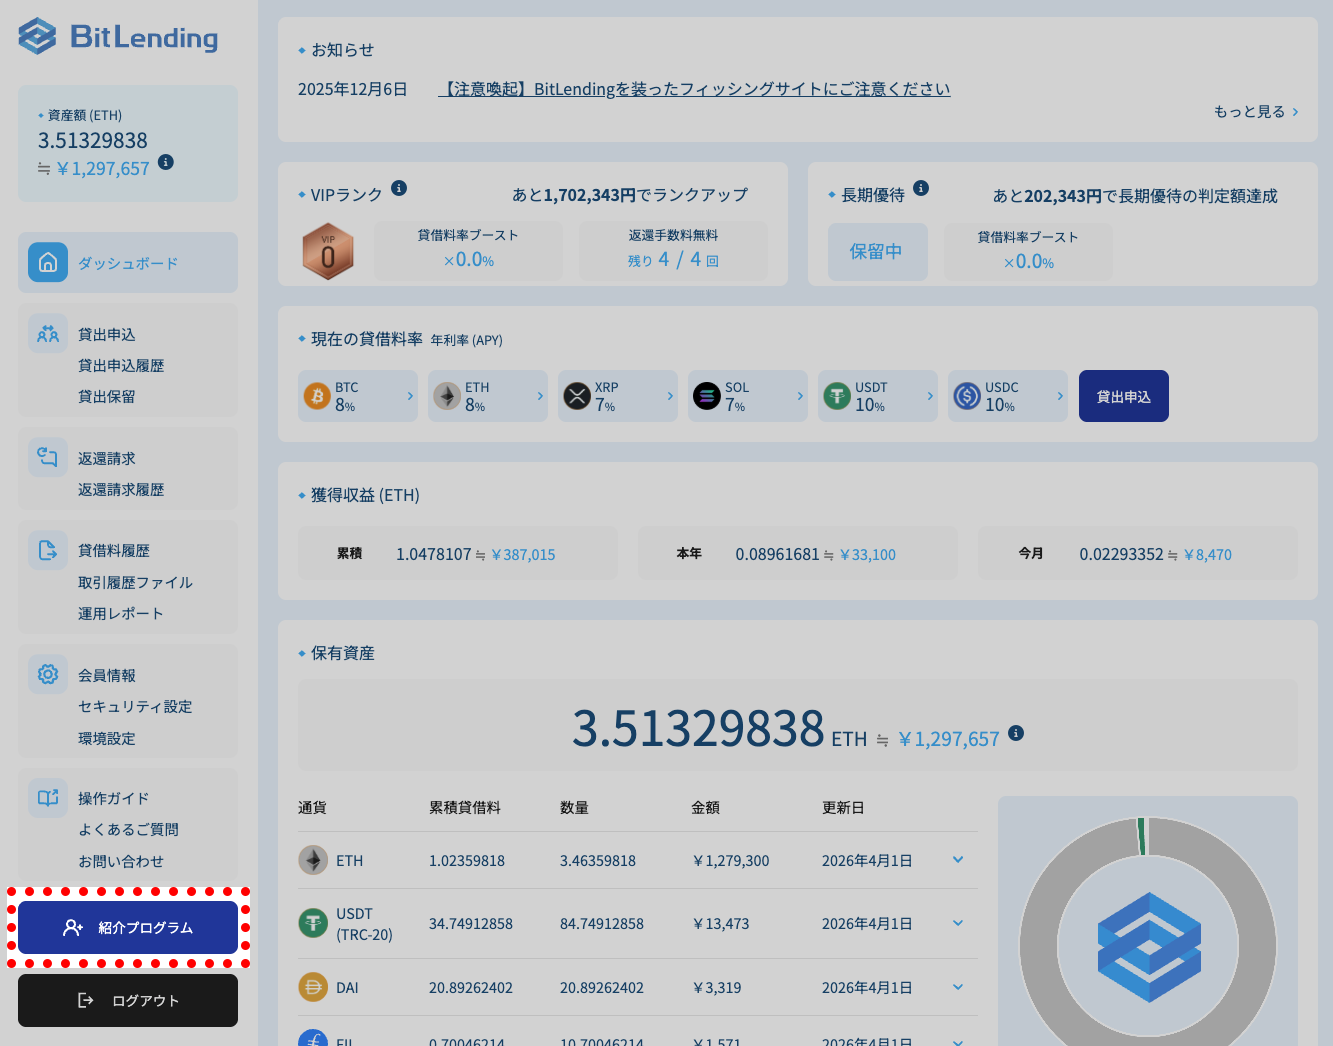
Task: Click notice date 2025年12月6日
Action: [x=353, y=89]
